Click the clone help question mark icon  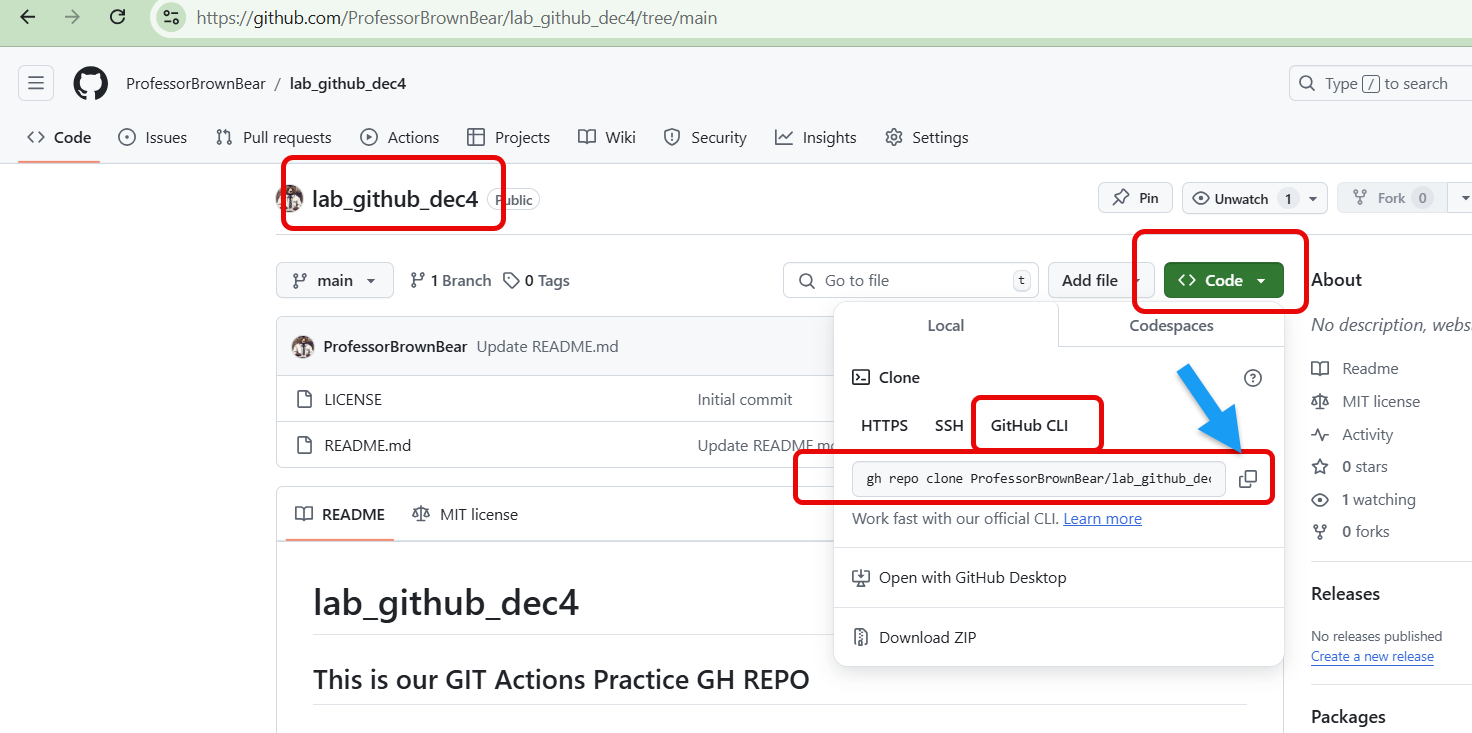click(1252, 378)
